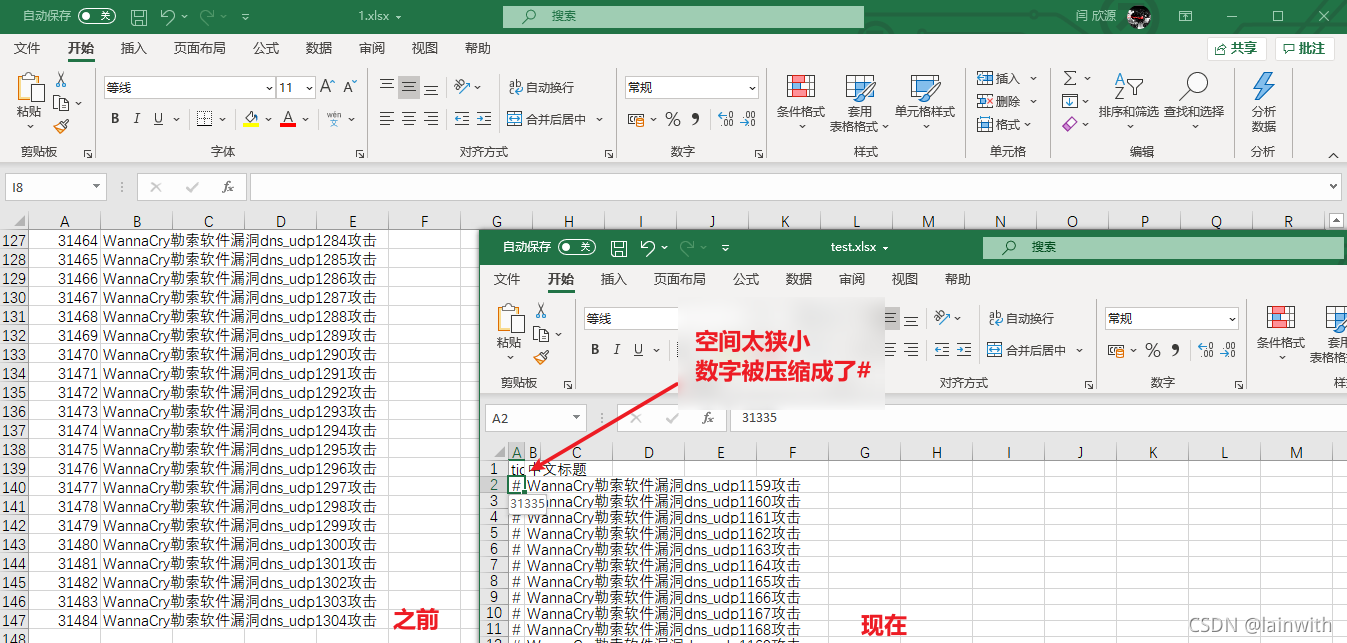Click percent style icon in 1.xlsx ribbon
1347x643 pixels.
point(673,119)
